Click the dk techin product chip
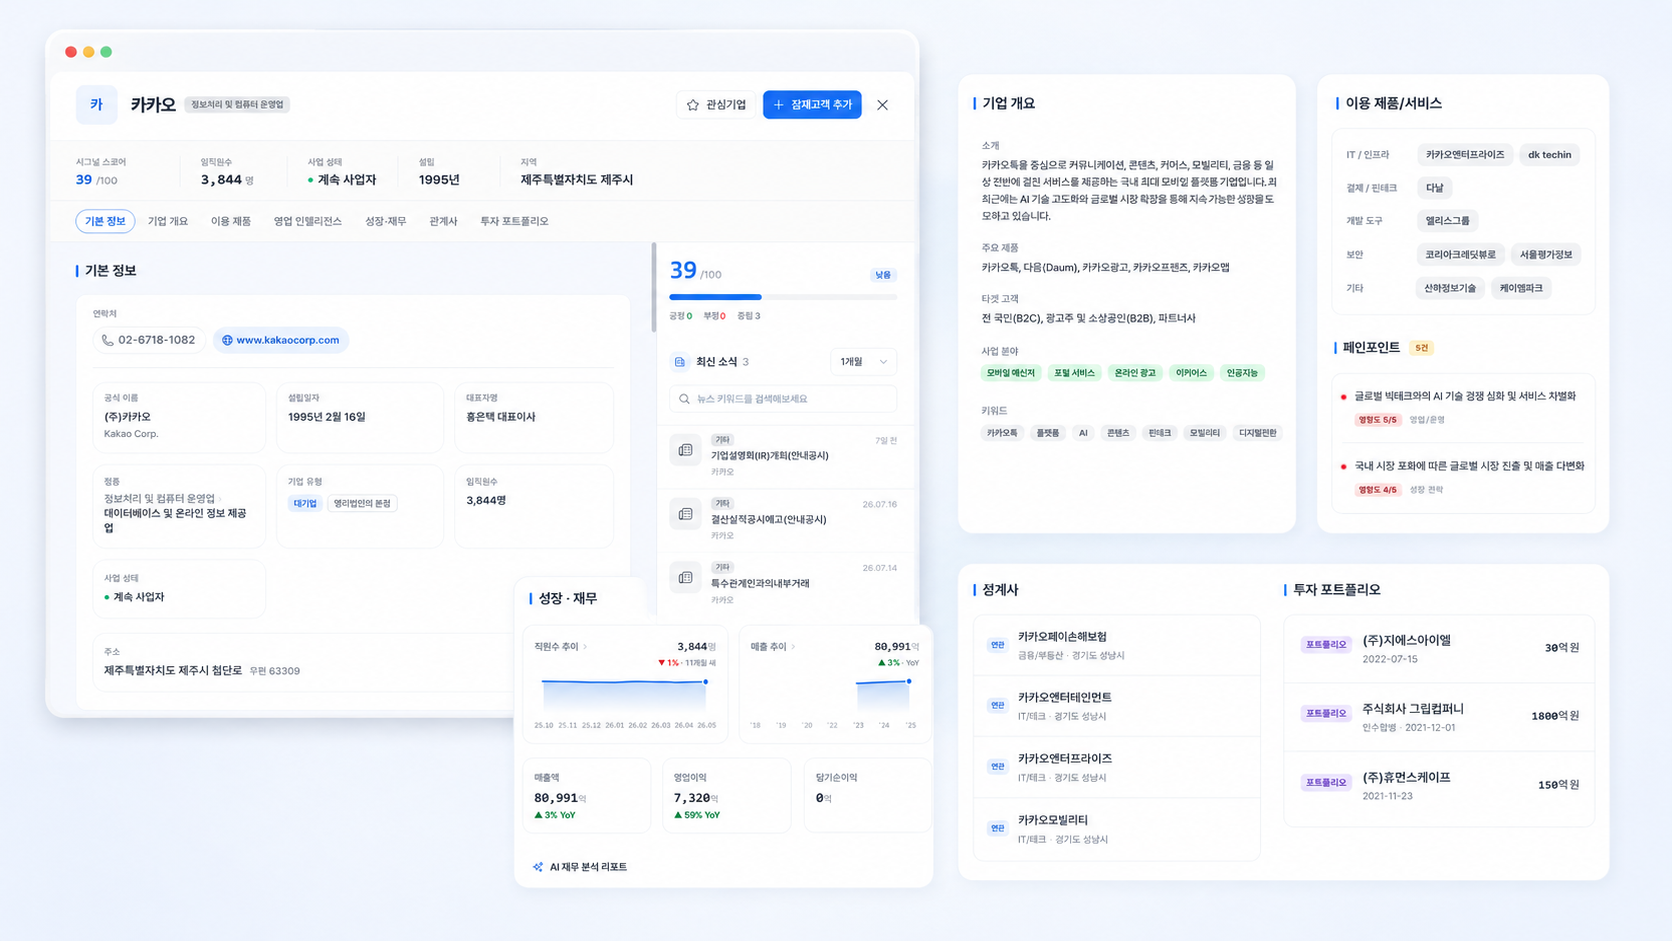This screenshot has height=941, width=1672. point(1550,155)
